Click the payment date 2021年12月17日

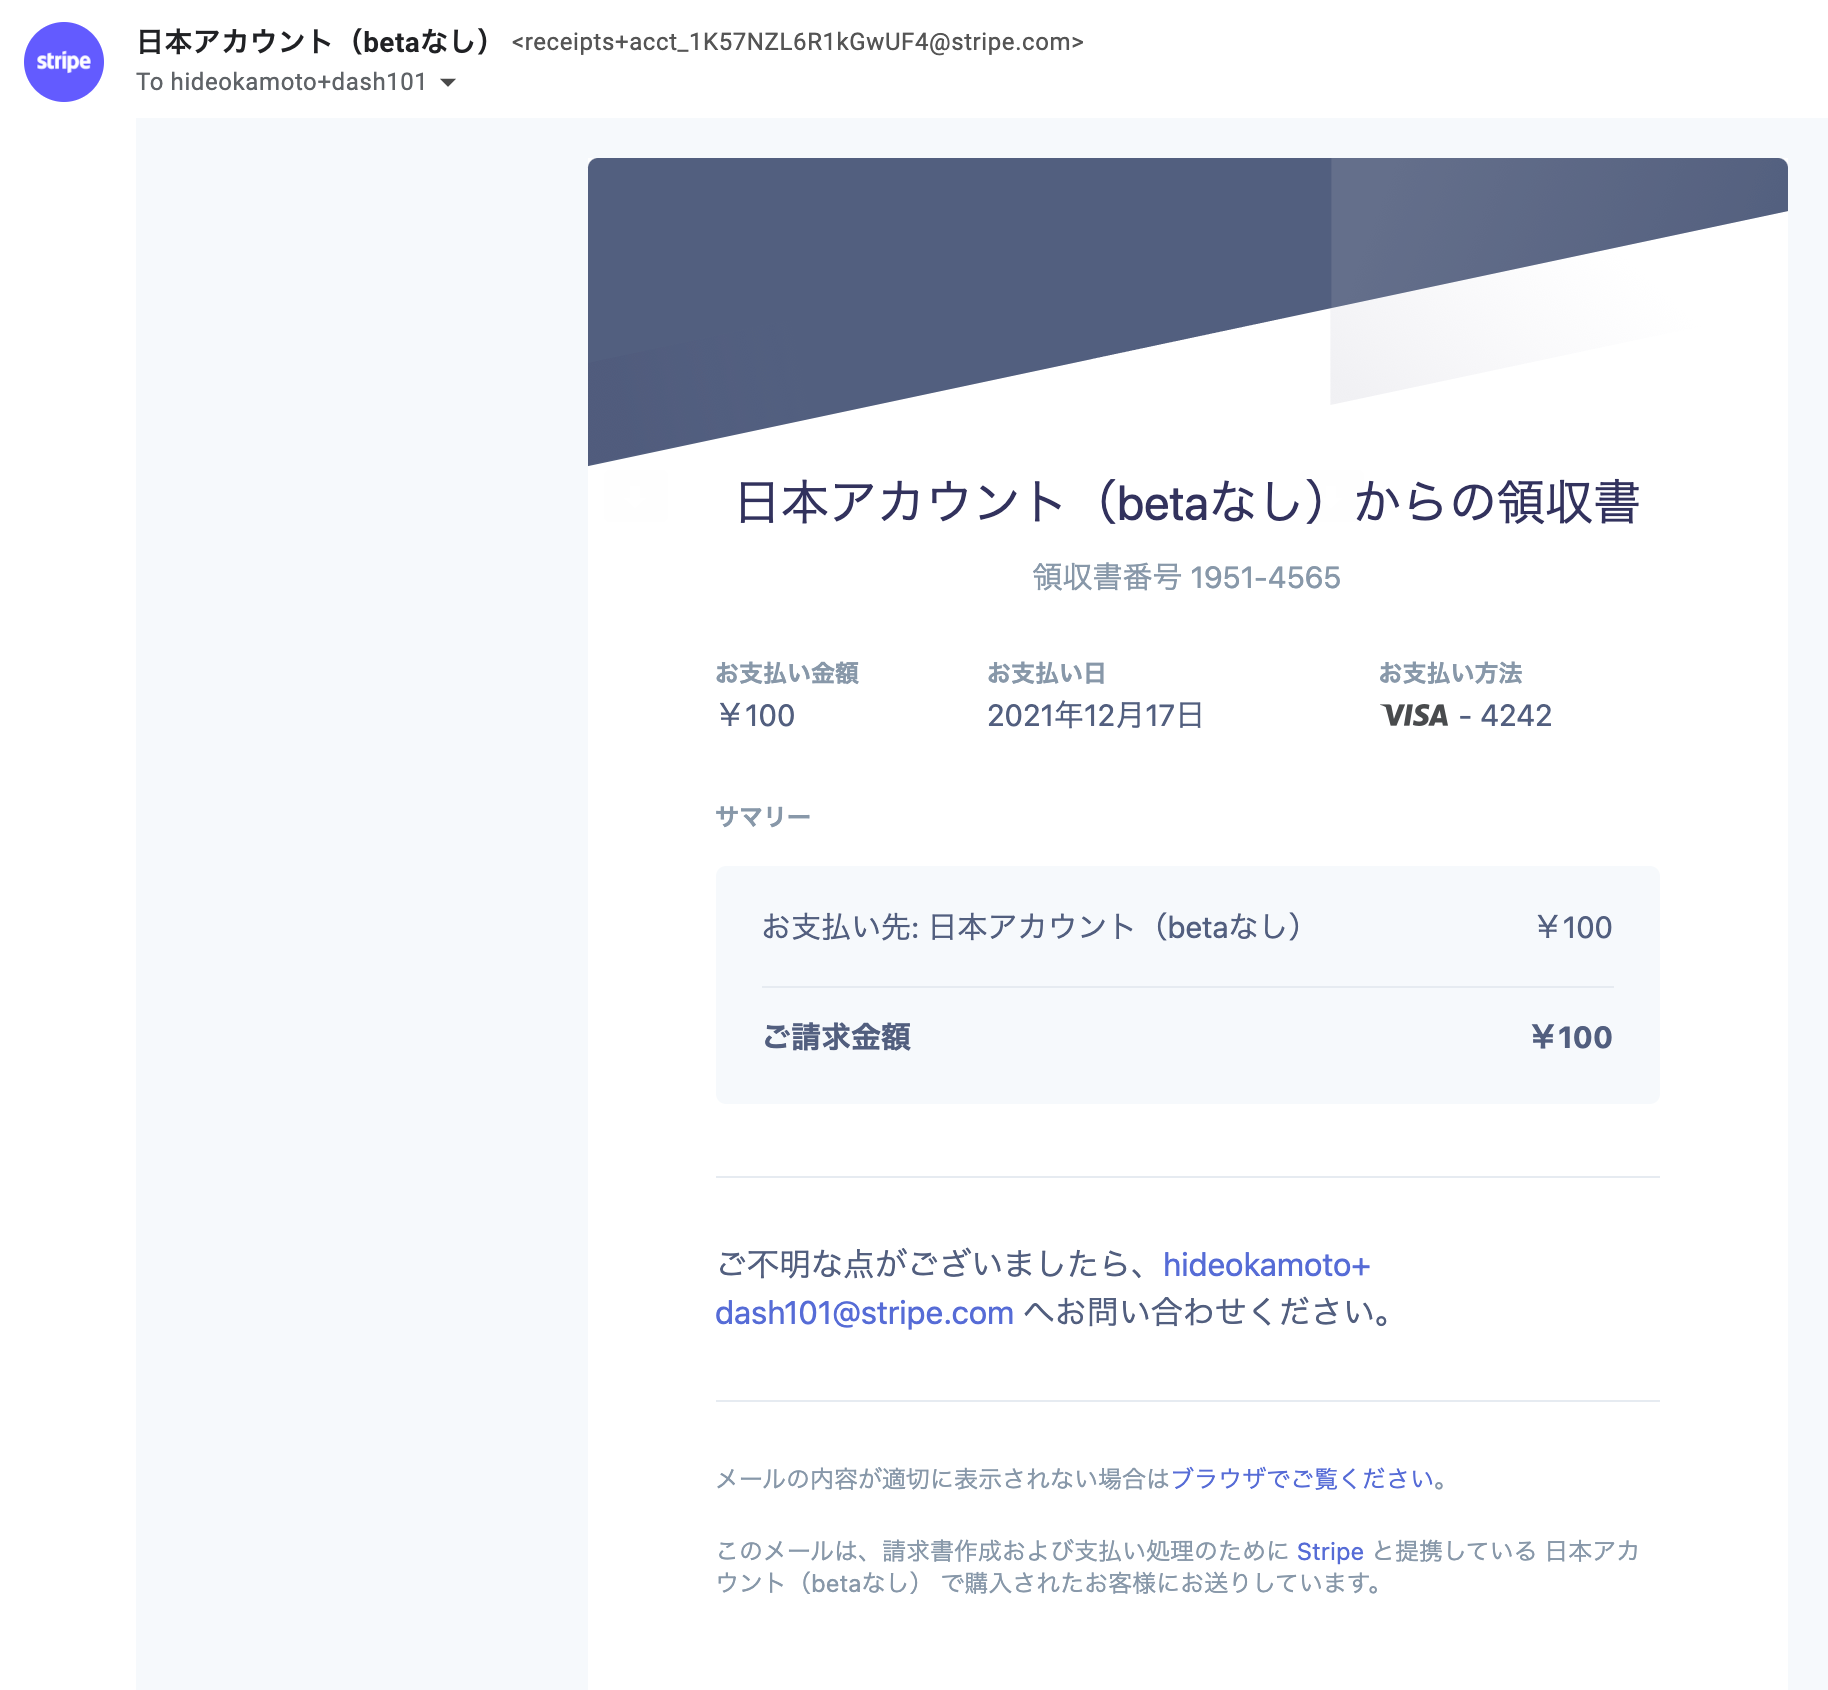[x=1096, y=716]
